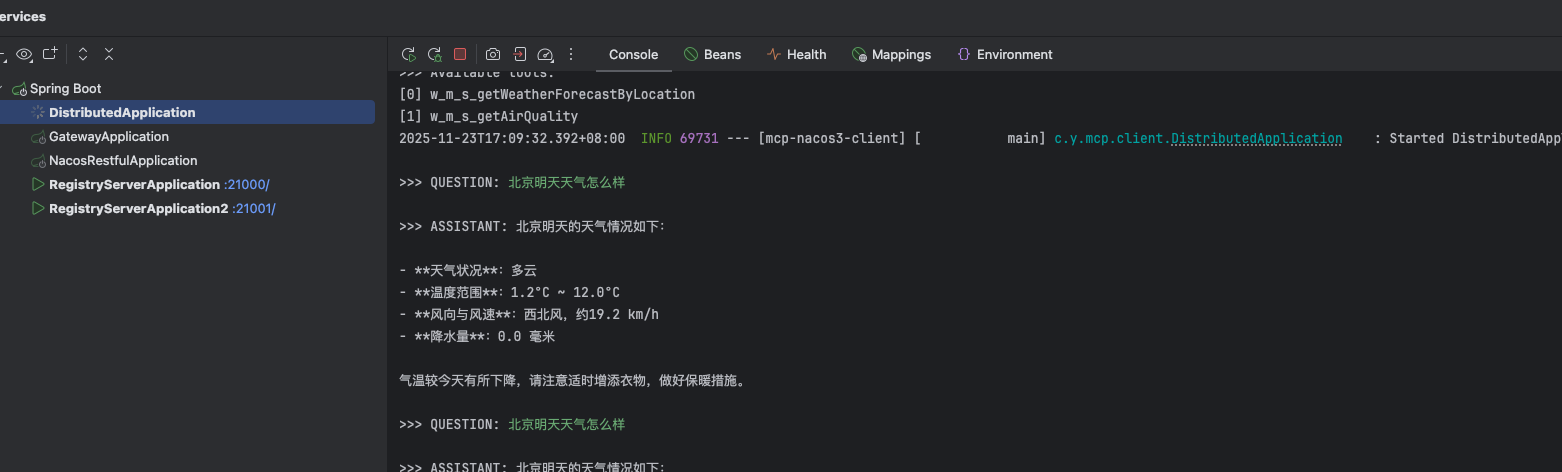Open the profiler gauge dropdown icon
Viewport: 1562px width, 472px height.
[x=545, y=55]
